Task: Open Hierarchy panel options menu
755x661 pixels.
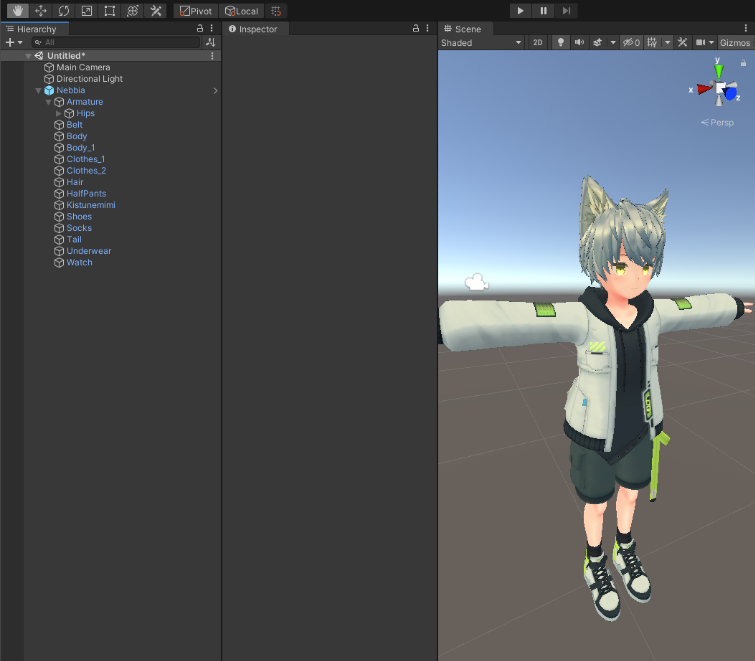Action: 211,28
